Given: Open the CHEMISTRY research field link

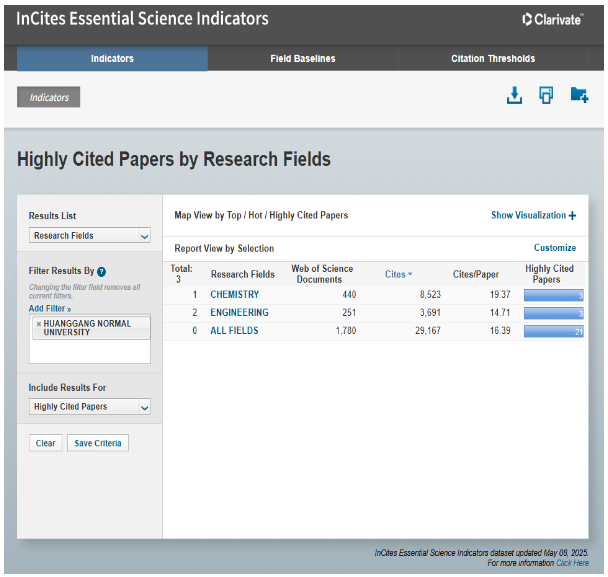Looking at the screenshot, I should [234, 295].
